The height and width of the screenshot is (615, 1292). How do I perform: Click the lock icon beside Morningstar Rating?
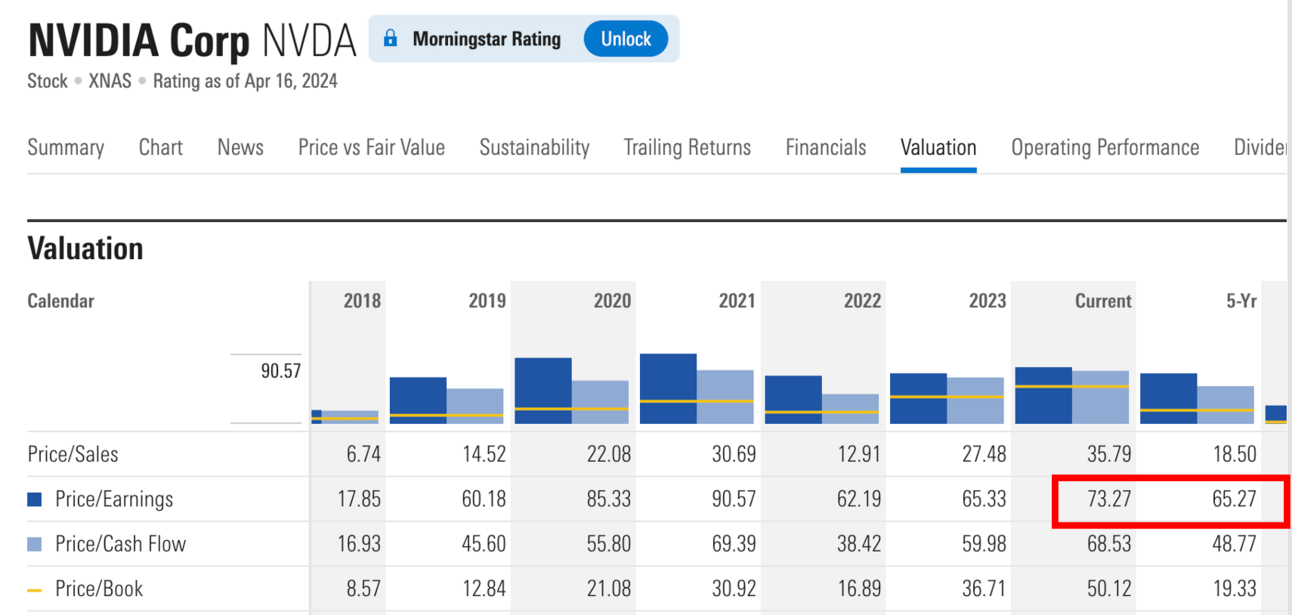pos(391,39)
